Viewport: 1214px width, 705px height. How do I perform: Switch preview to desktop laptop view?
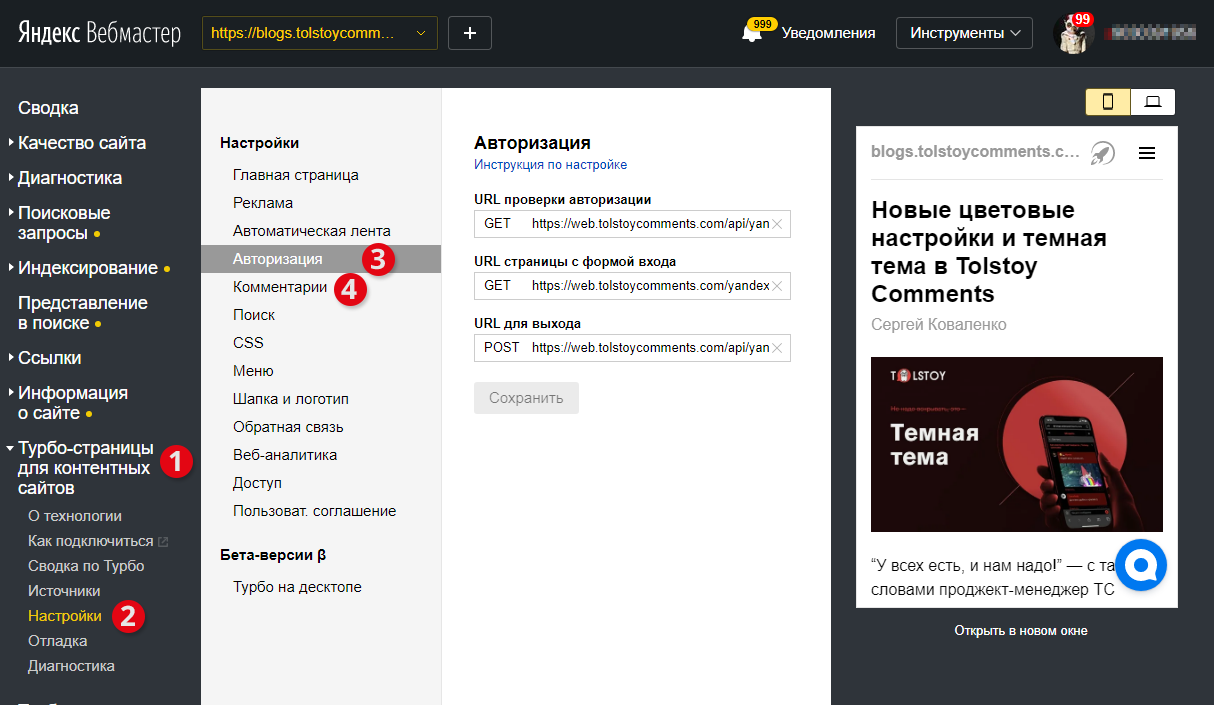tap(1153, 101)
